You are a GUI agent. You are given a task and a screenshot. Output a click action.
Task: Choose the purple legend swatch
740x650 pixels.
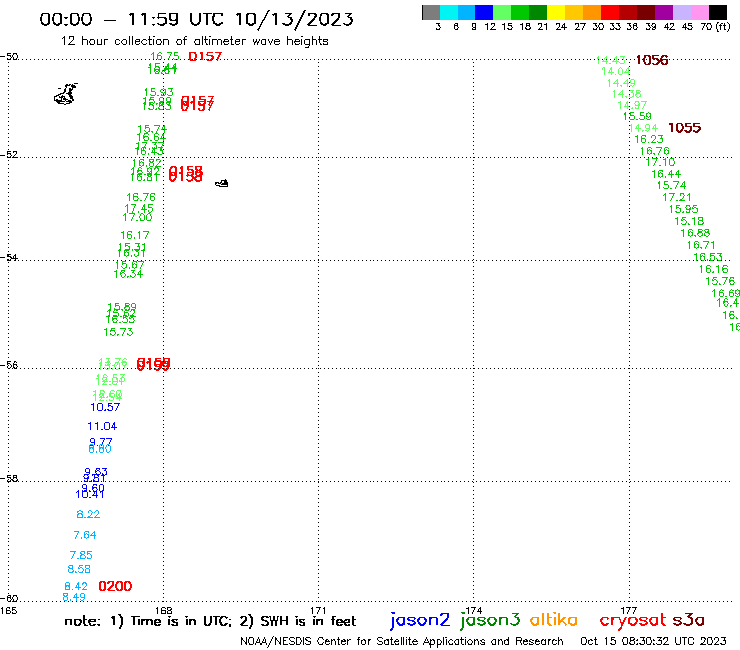[x=664, y=12]
